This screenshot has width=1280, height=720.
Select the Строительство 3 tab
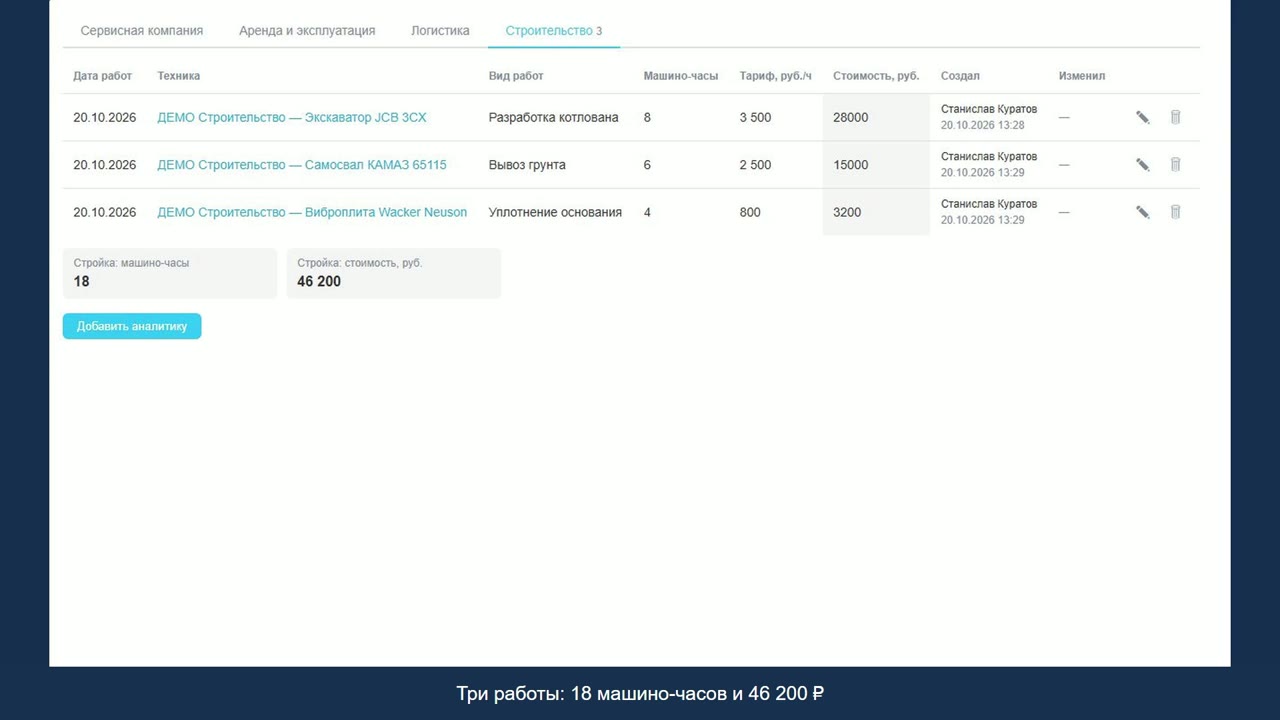tap(554, 31)
